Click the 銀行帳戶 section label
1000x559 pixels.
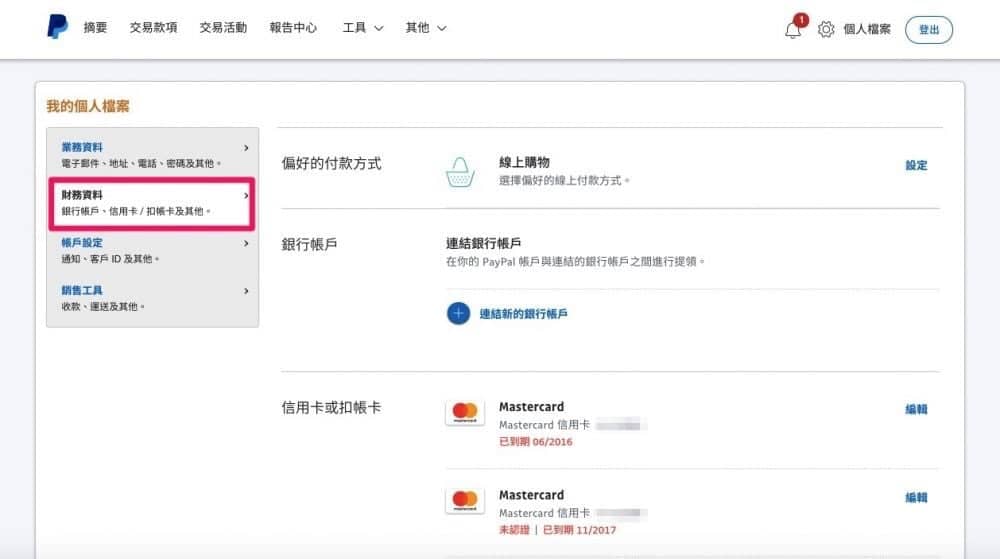pos(309,244)
